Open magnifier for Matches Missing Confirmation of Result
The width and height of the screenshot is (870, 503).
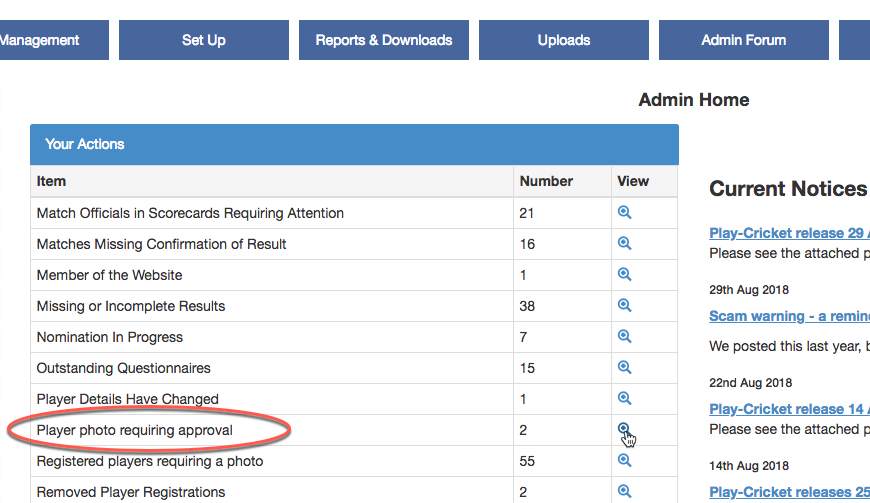(x=624, y=243)
